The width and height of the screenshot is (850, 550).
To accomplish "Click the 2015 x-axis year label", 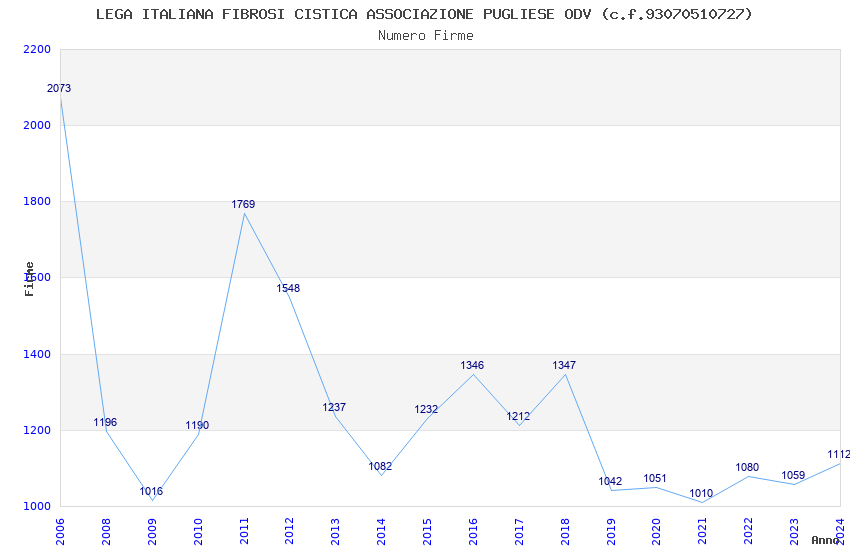I will pos(428,532).
